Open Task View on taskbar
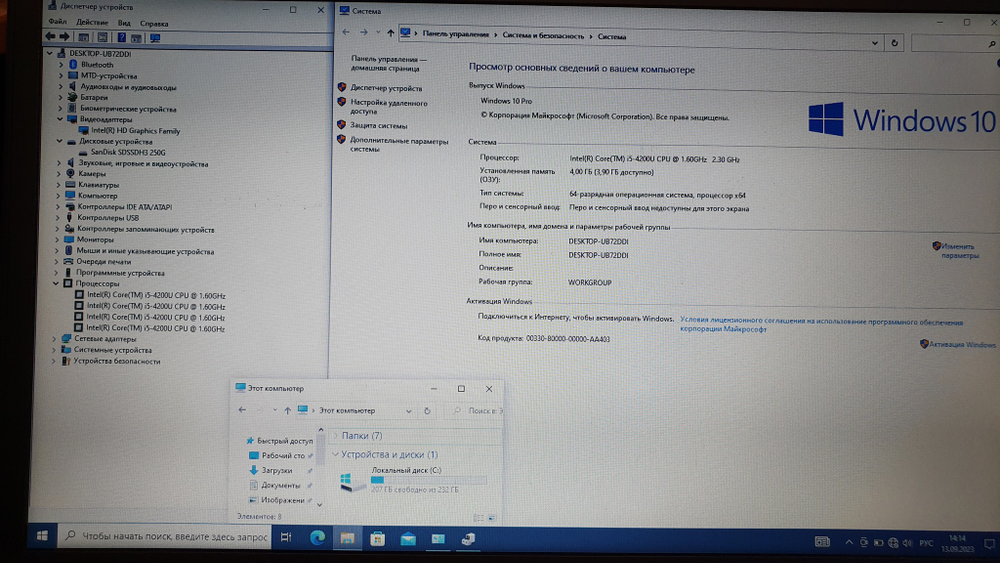The height and width of the screenshot is (563, 1000). (286, 537)
